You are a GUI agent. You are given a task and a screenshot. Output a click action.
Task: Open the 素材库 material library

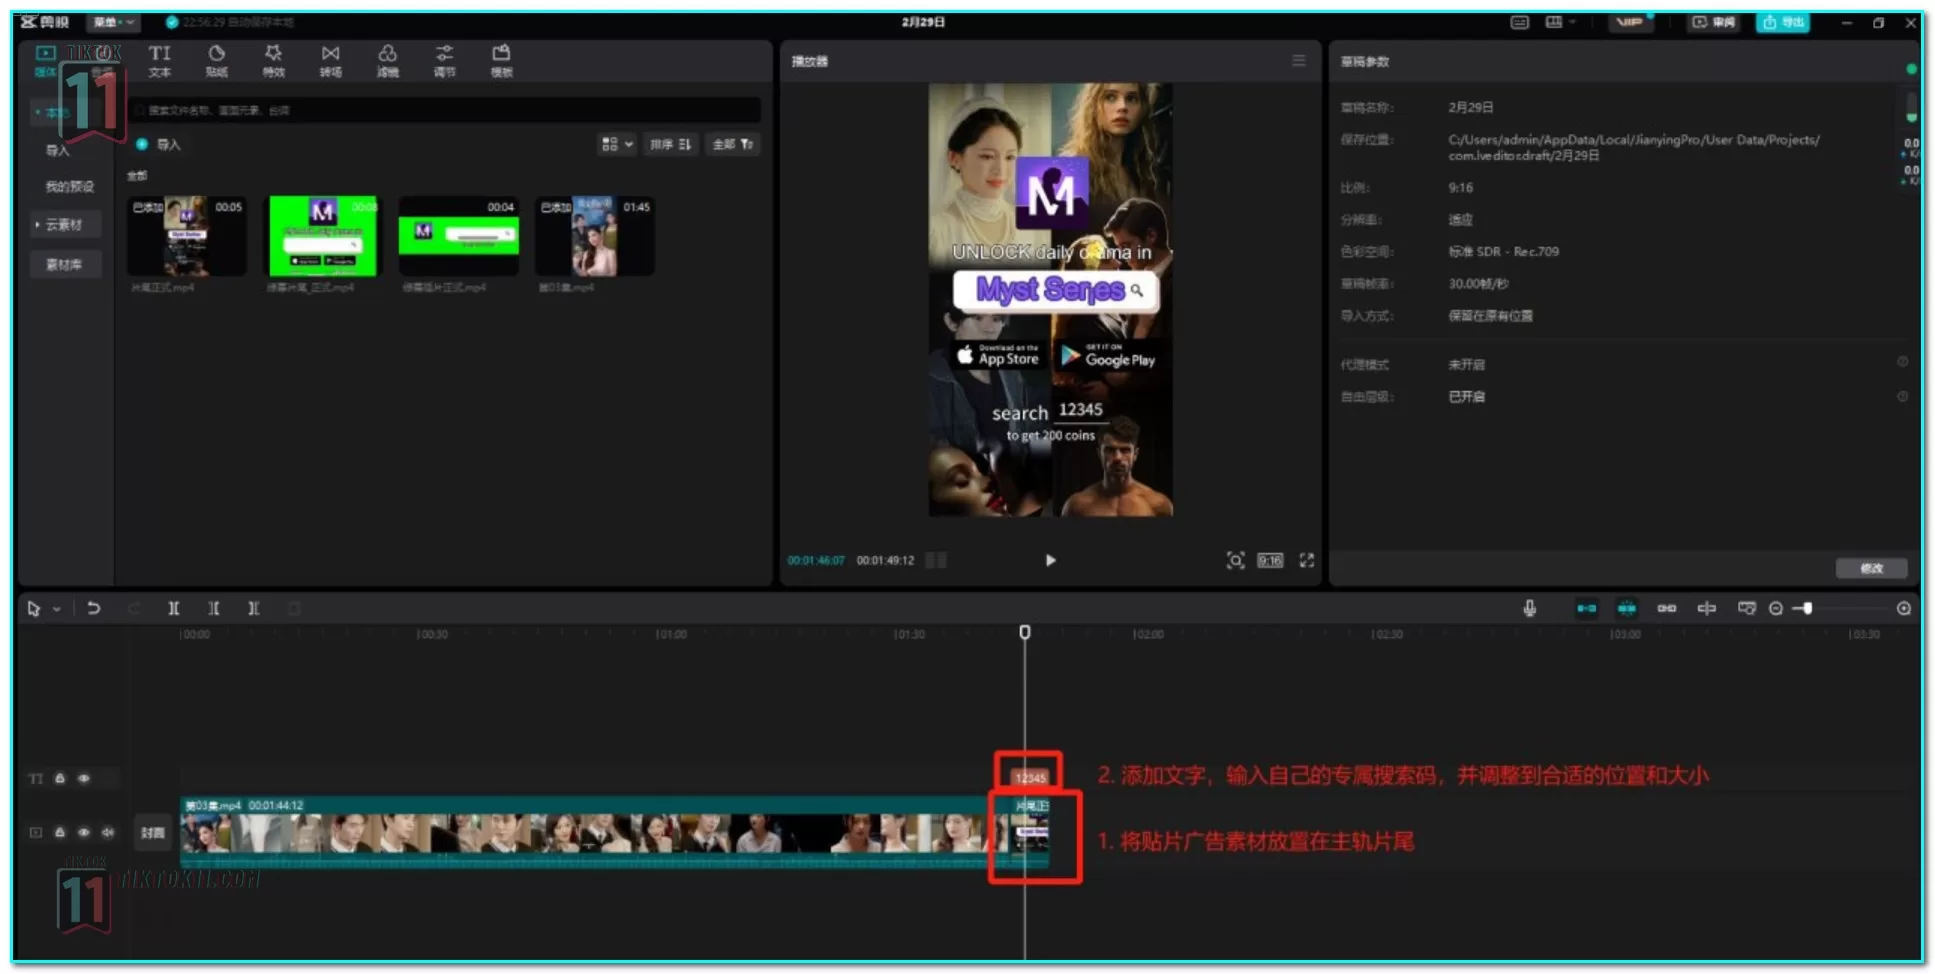click(63, 264)
